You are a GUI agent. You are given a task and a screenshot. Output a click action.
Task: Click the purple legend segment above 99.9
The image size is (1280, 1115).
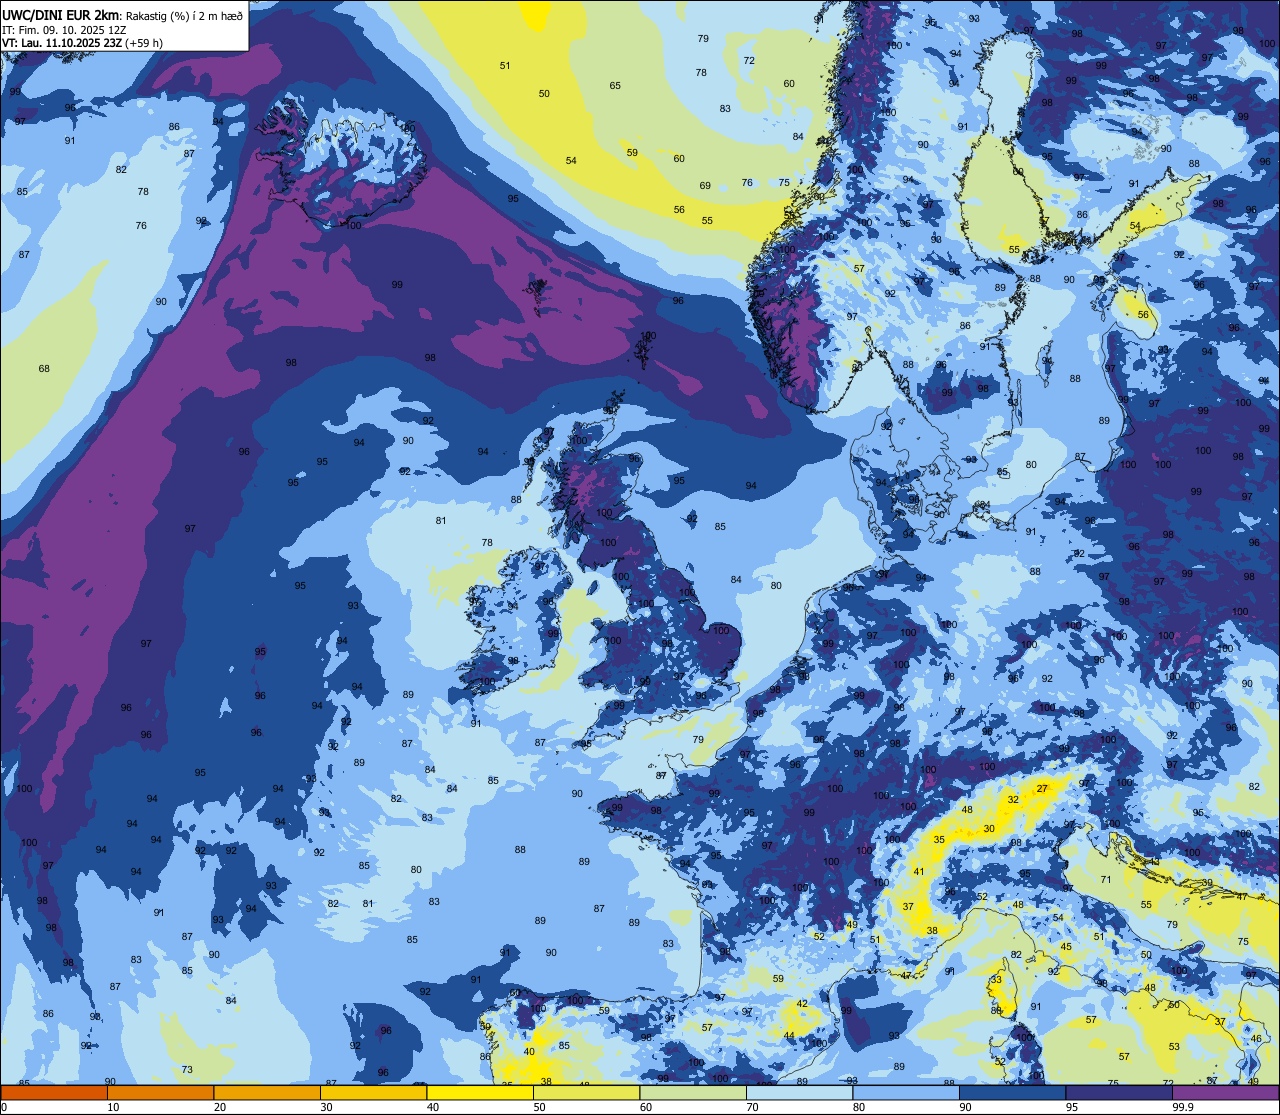1226,1092
